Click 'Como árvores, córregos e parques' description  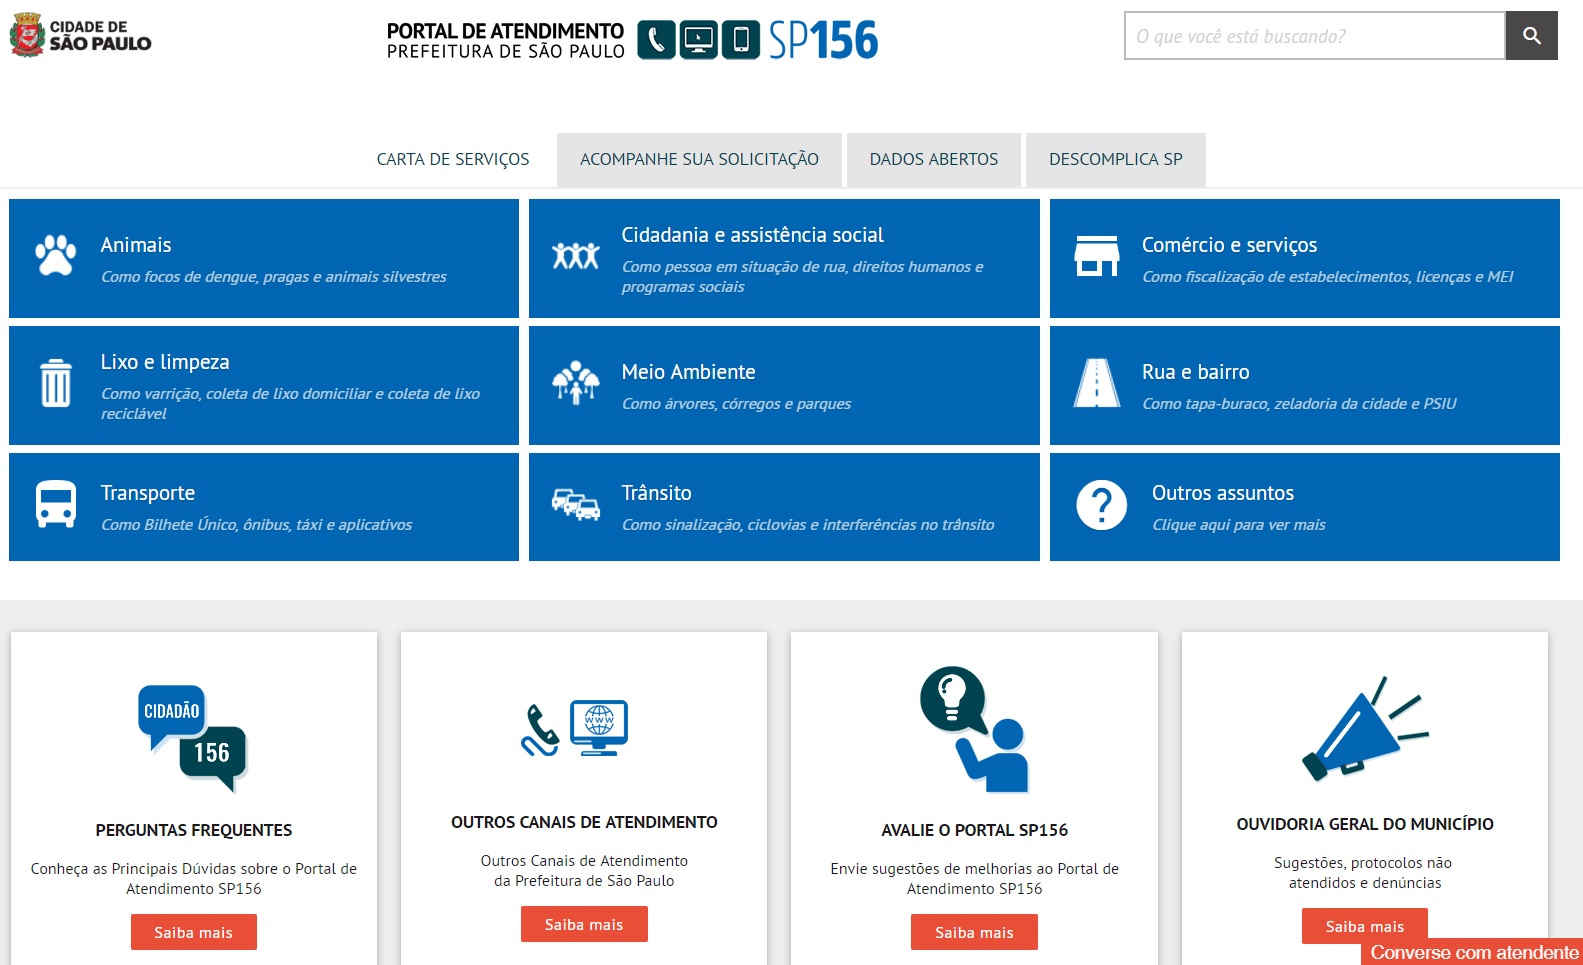pos(737,404)
